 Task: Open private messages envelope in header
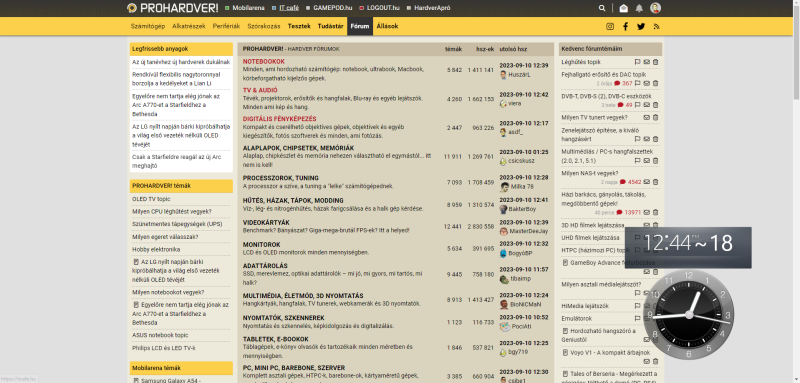[623, 8]
